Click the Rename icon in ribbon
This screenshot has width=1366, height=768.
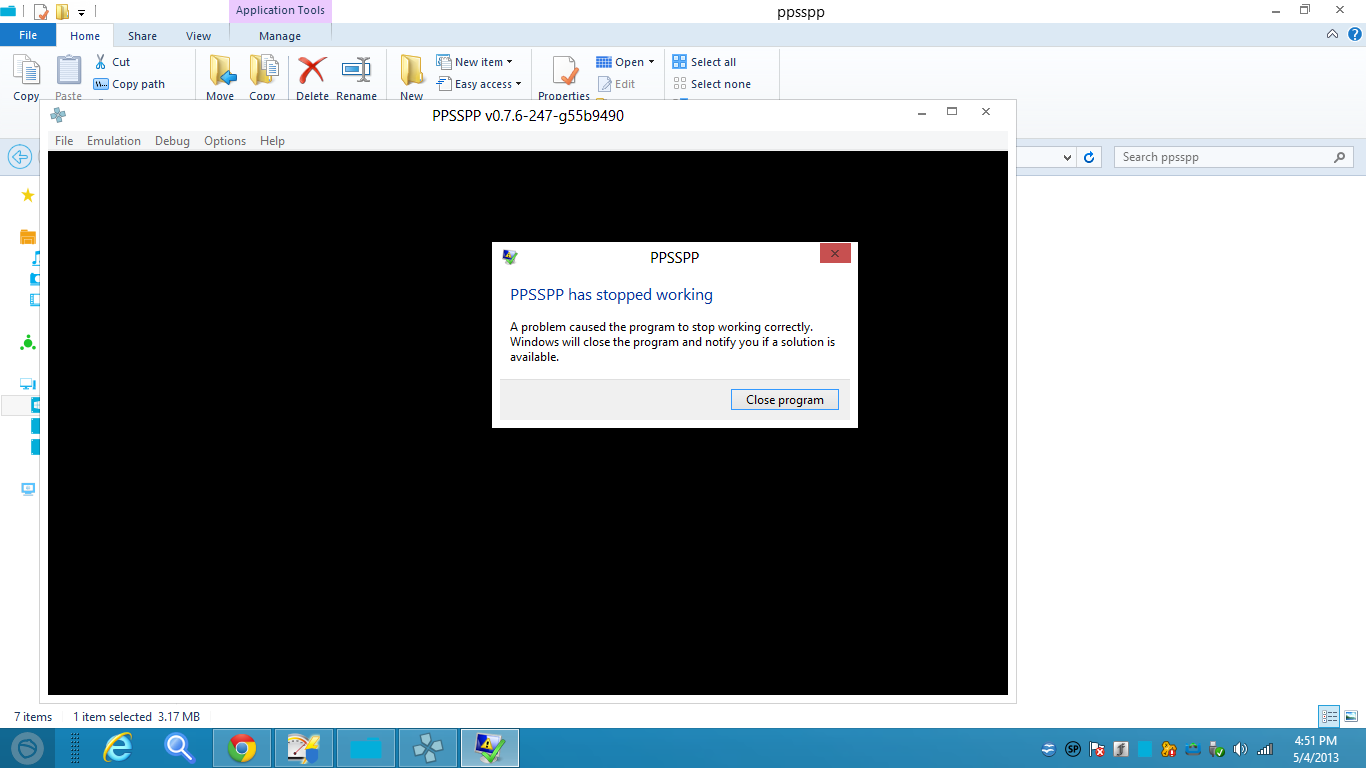pyautogui.click(x=356, y=72)
